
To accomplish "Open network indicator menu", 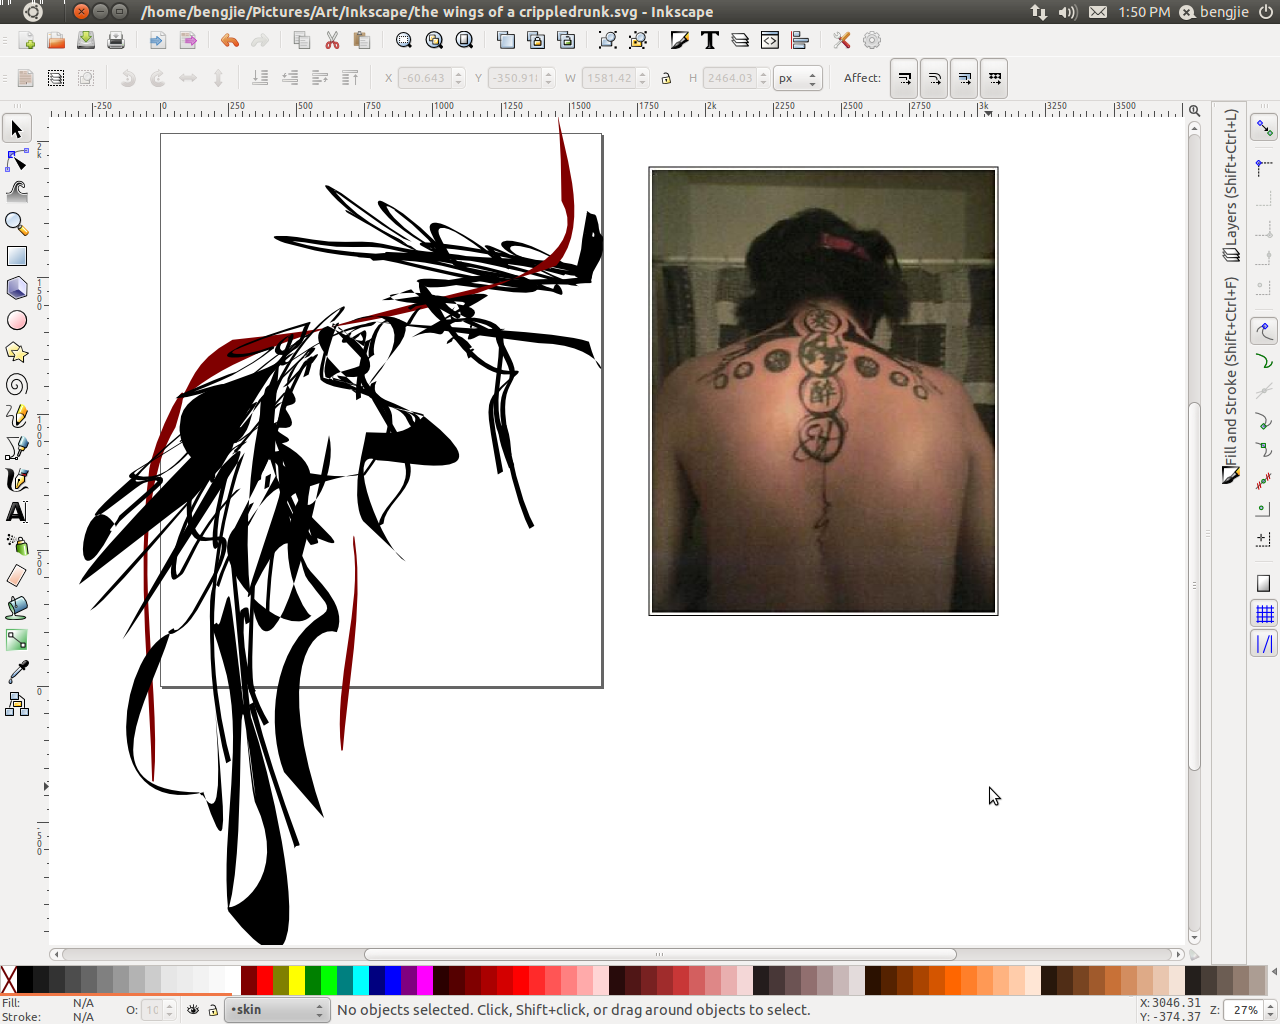I will pyautogui.click(x=1038, y=12).
